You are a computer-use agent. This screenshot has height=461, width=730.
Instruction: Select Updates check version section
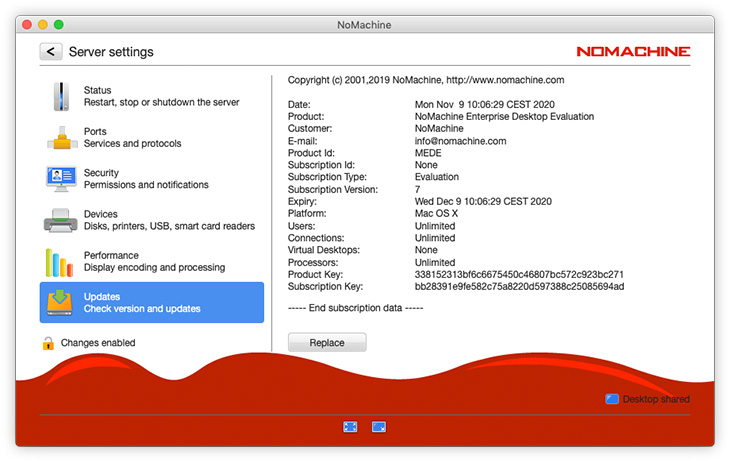coord(152,302)
